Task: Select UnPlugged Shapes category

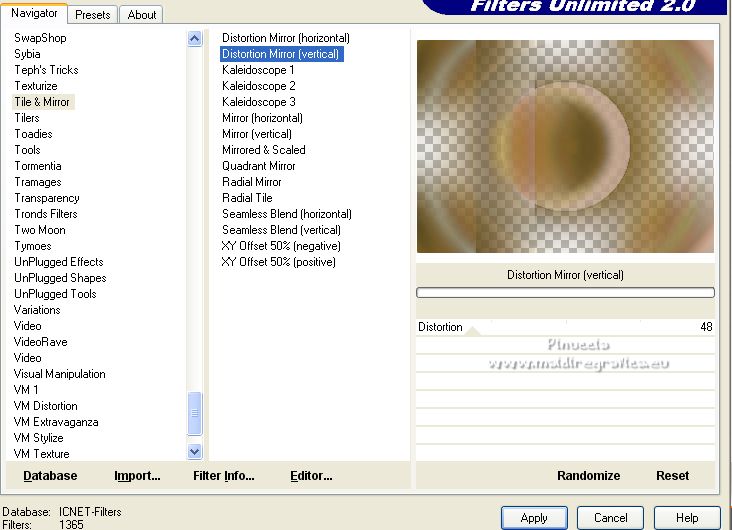Action: (x=60, y=278)
